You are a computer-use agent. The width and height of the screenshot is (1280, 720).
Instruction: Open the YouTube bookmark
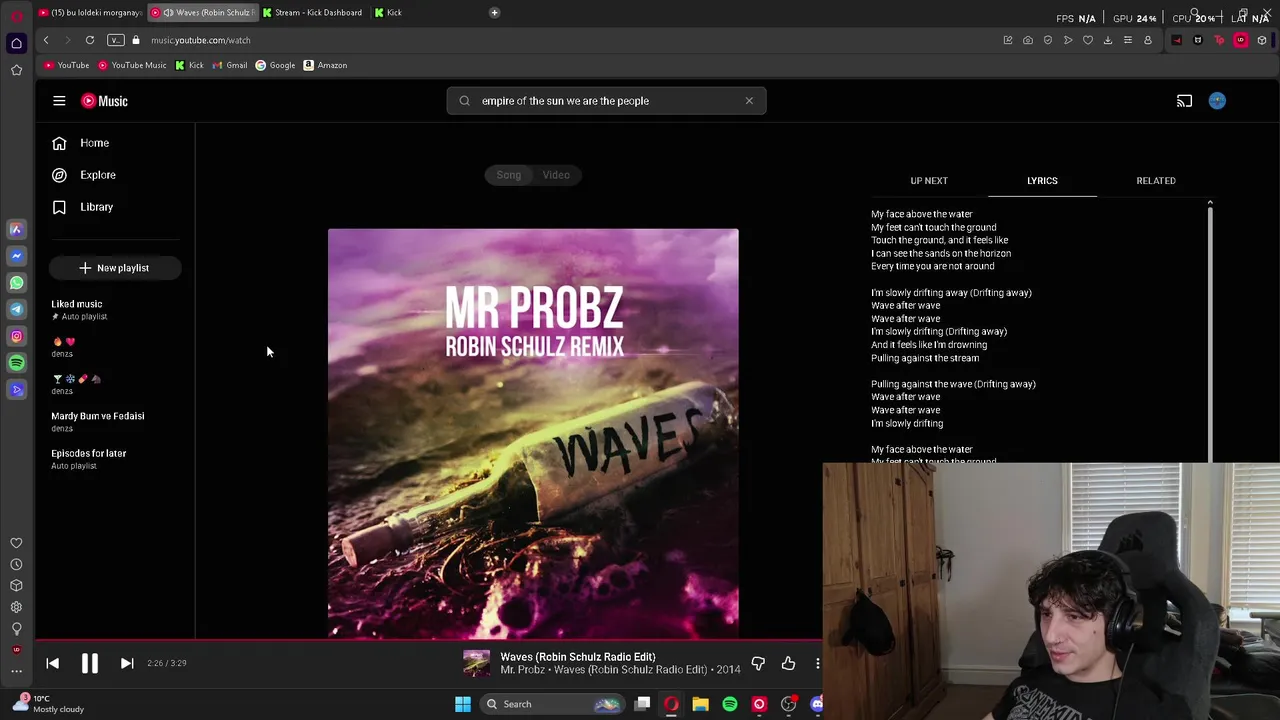pos(67,65)
